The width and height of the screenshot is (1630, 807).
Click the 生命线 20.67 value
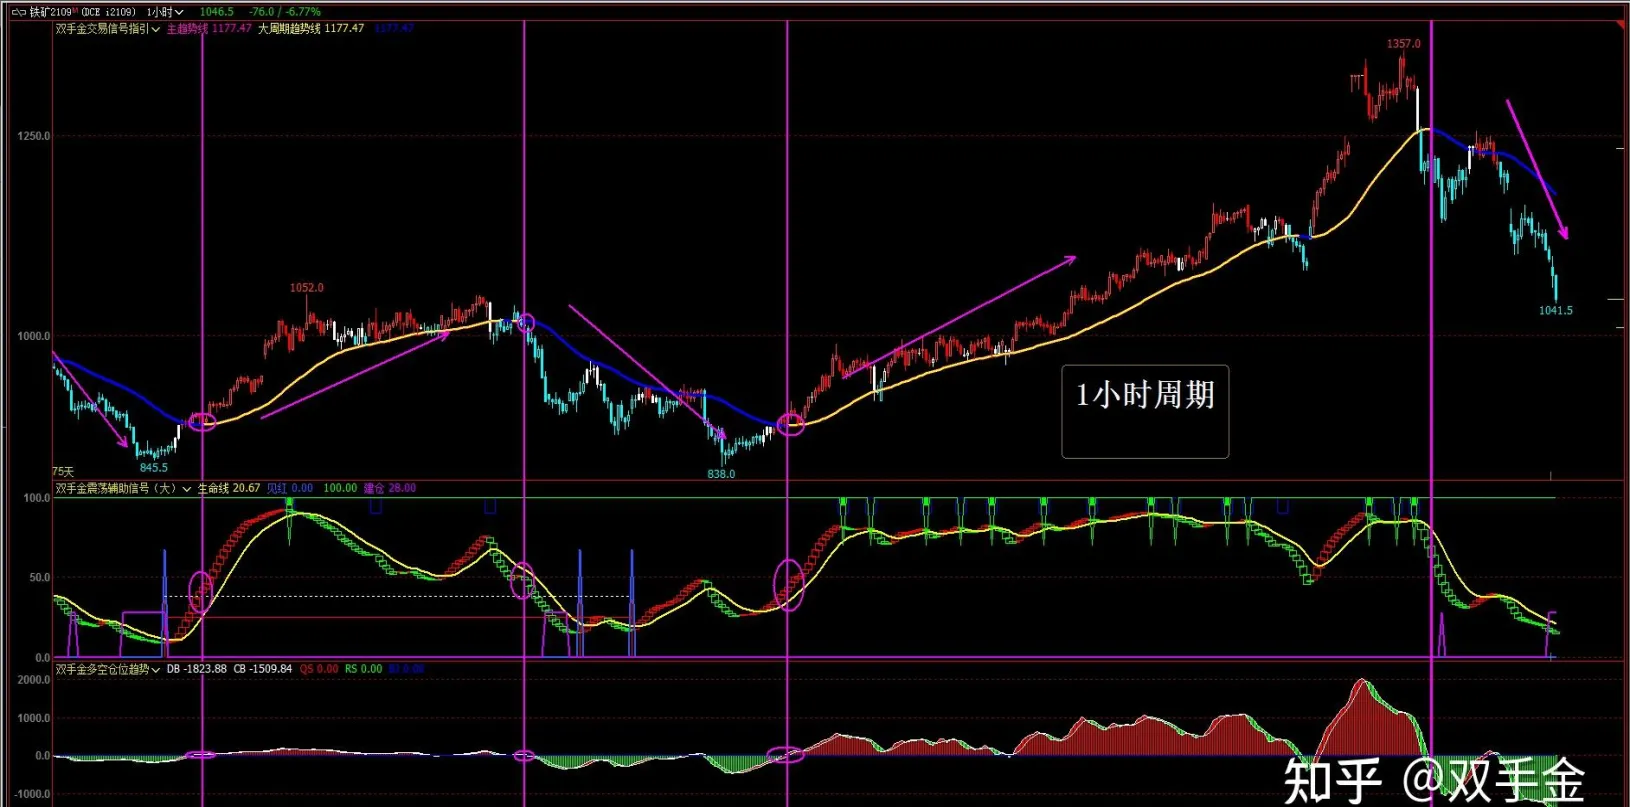[x=229, y=488]
